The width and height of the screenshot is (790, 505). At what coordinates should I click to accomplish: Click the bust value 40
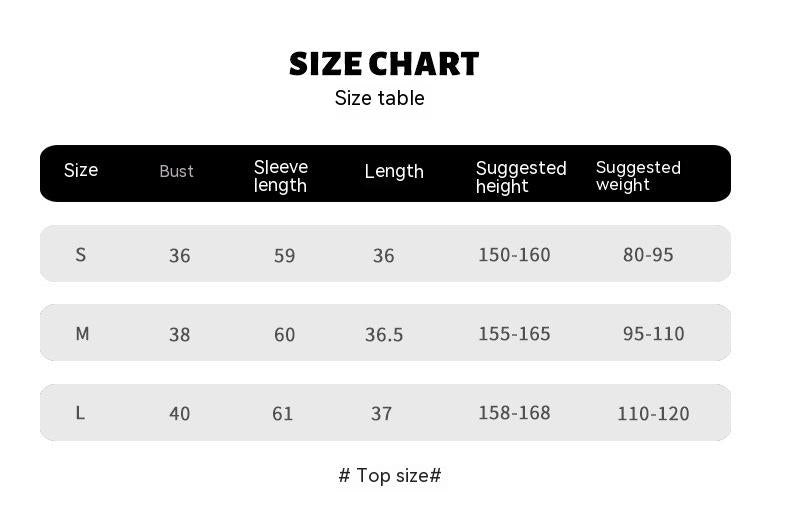[x=179, y=413]
